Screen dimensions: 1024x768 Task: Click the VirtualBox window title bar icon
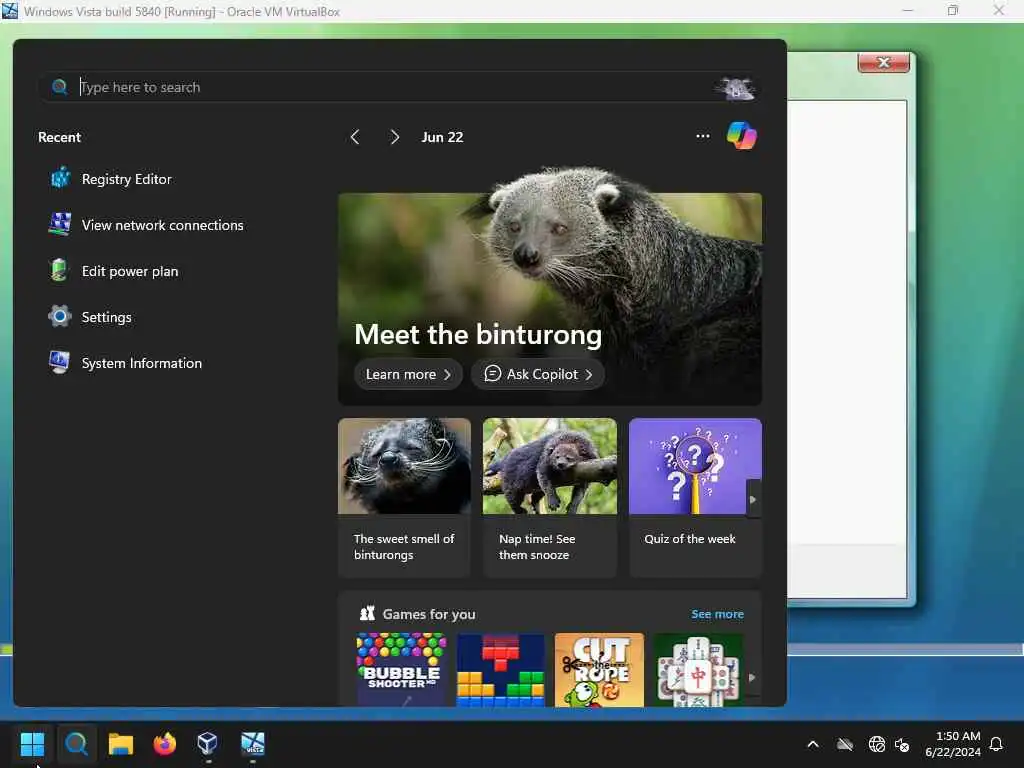(x=10, y=11)
